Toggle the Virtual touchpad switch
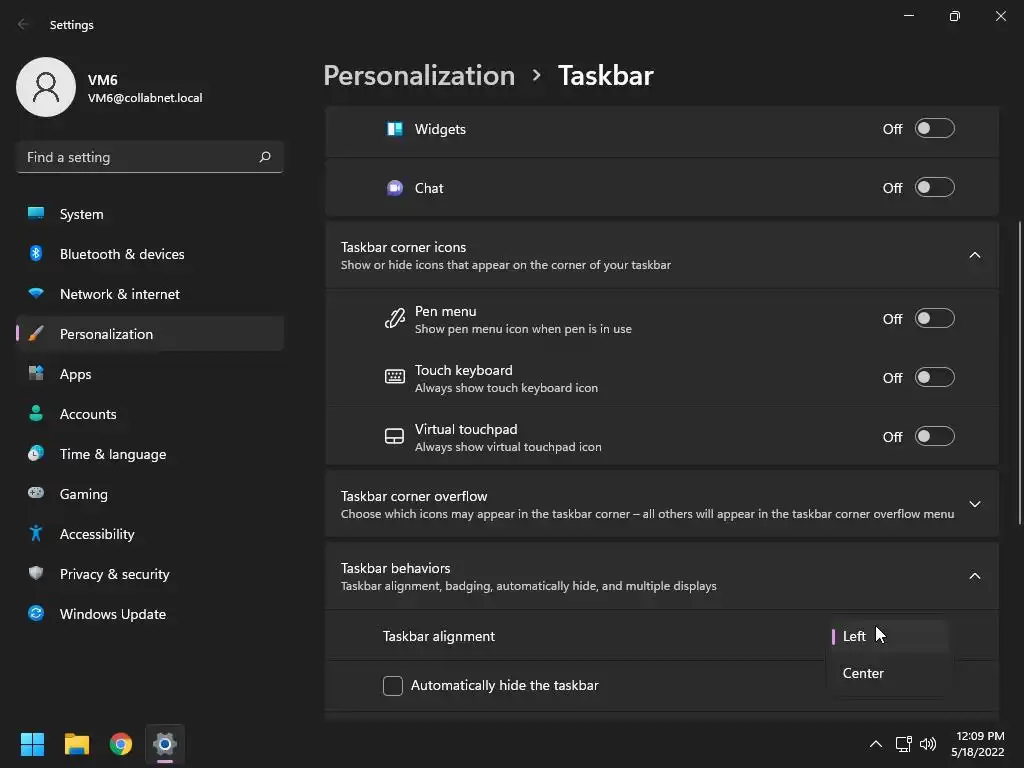This screenshot has width=1024, height=768. (x=935, y=437)
